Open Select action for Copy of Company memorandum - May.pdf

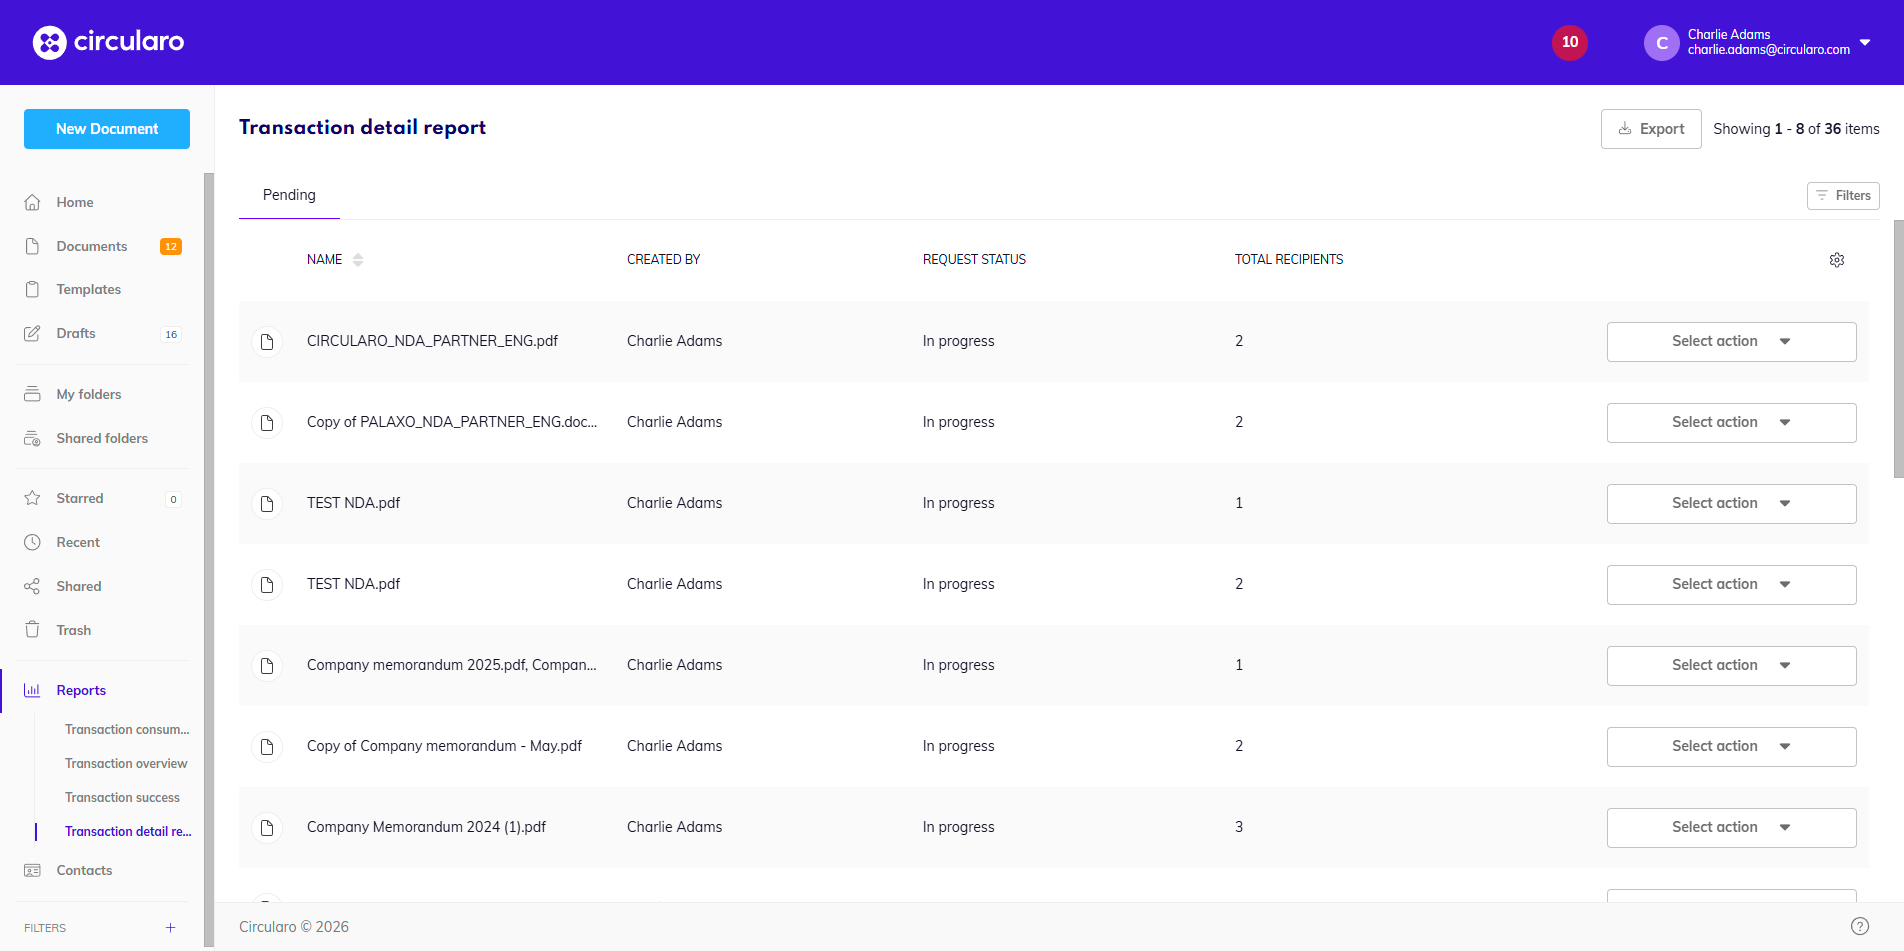1730,747
